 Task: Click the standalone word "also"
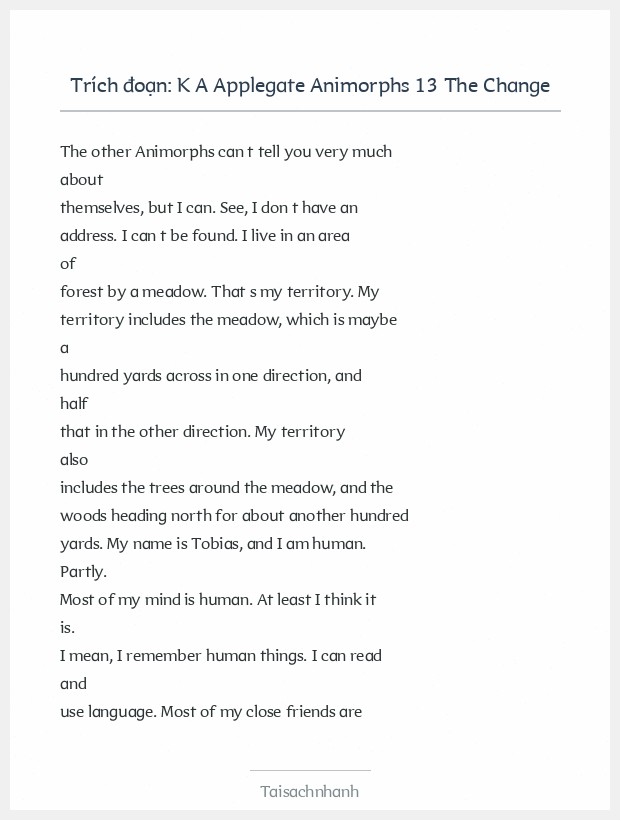tap(74, 460)
